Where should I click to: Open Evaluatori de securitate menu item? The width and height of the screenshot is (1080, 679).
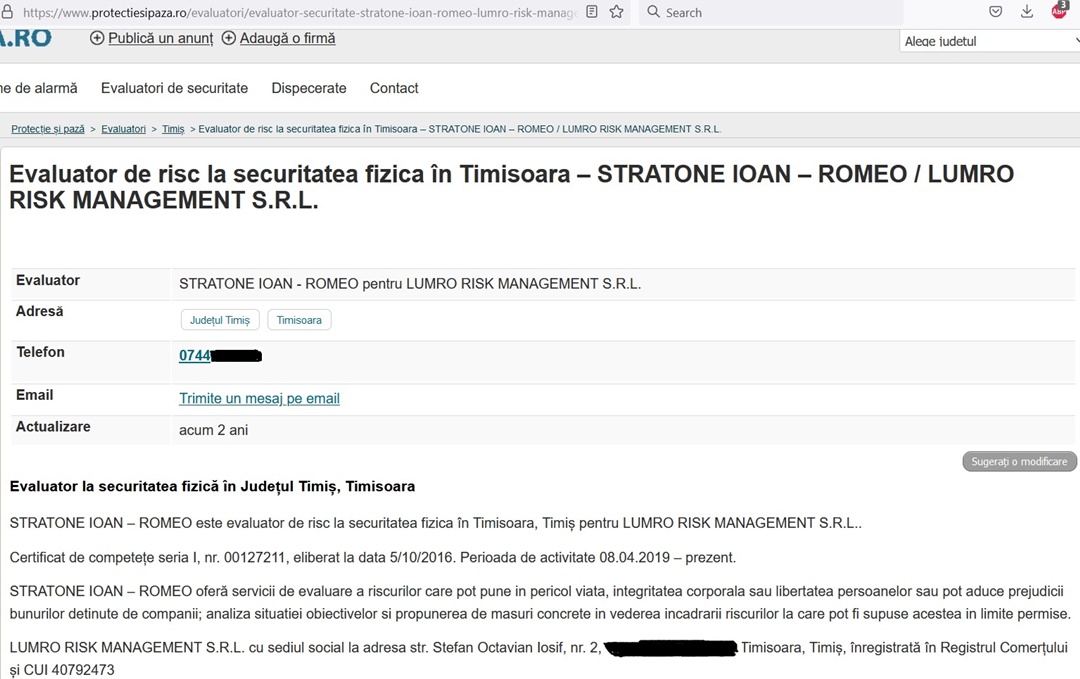(174, 88)
